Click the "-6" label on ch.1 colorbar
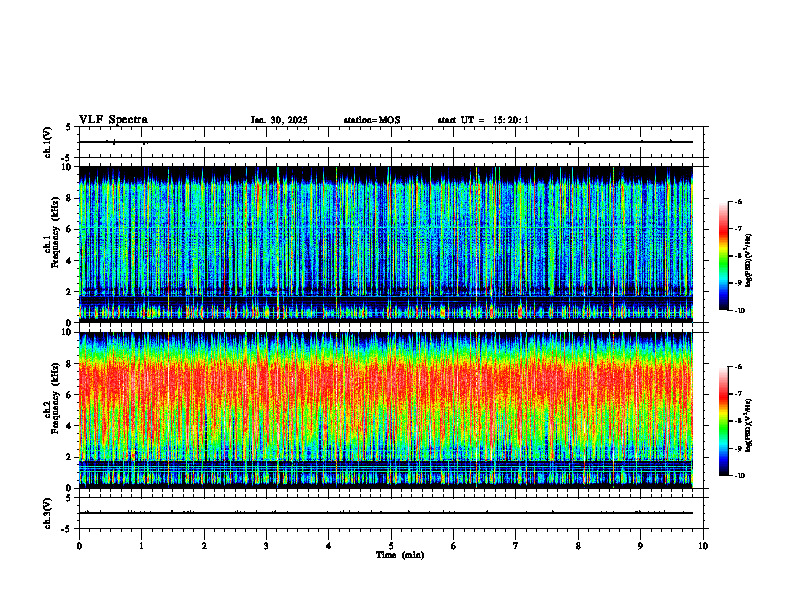792x612 pixels. click(x=738, y=201)
